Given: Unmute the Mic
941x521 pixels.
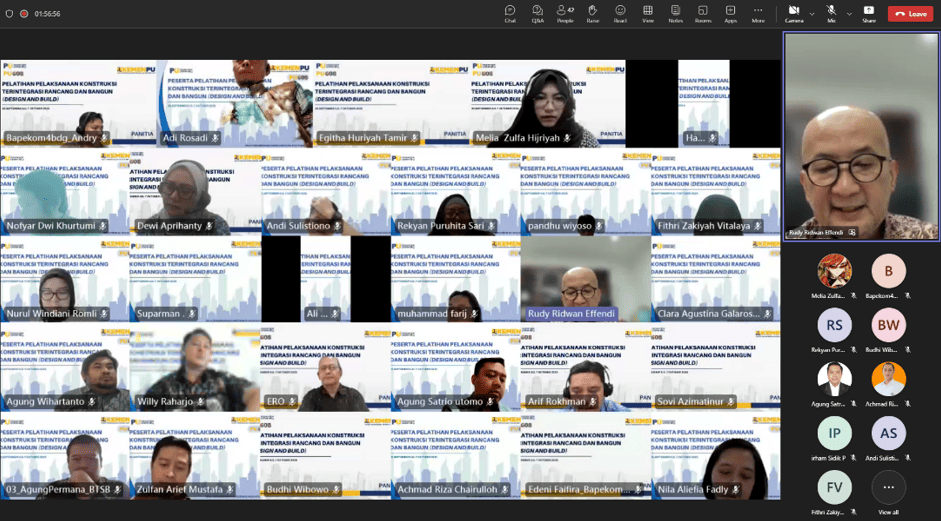Looking at the screenshot, I should coord(831,13).
